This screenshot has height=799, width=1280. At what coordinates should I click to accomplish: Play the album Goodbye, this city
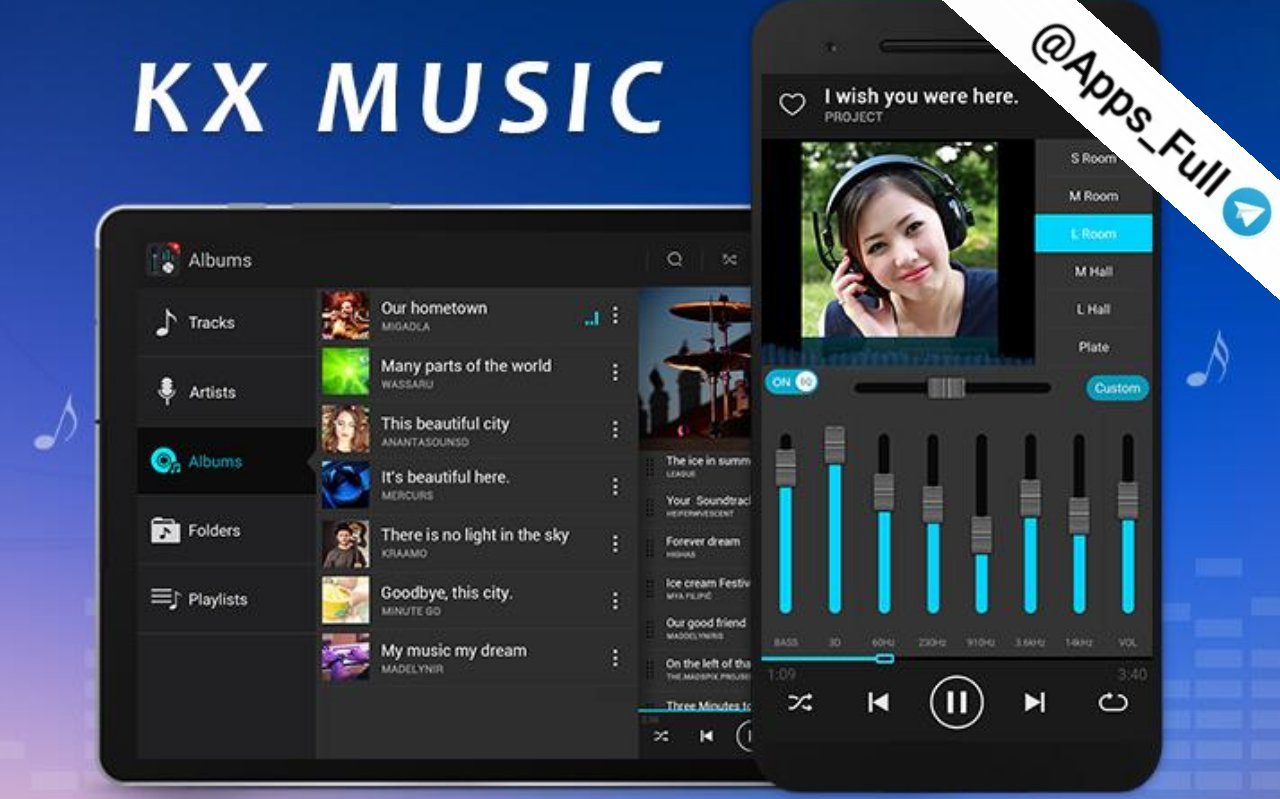476,600
